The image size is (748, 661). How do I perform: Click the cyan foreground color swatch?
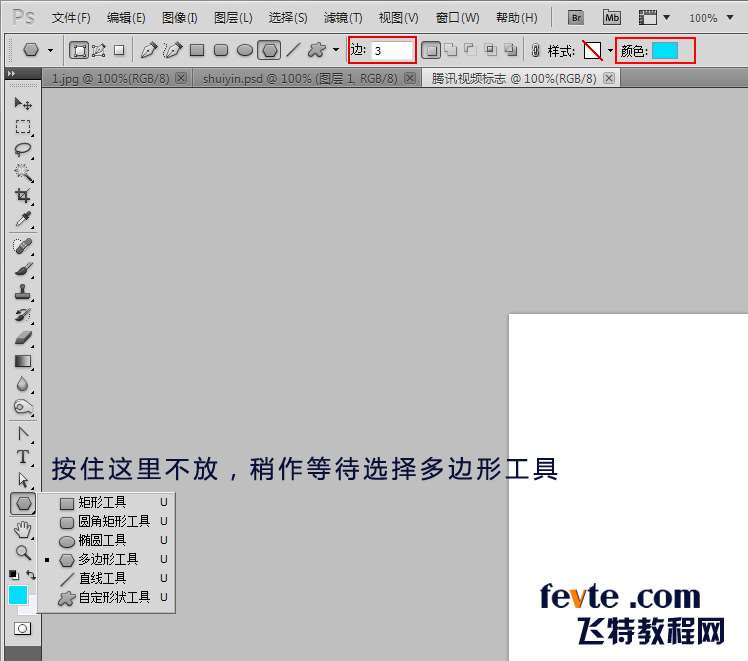[x=18, y=596]
